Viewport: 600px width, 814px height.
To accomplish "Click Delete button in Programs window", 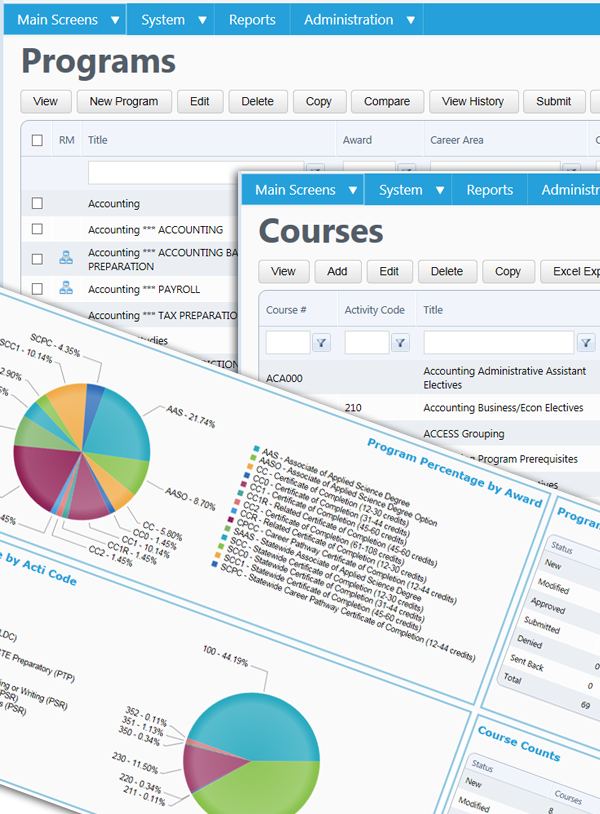I will point(257,101).
